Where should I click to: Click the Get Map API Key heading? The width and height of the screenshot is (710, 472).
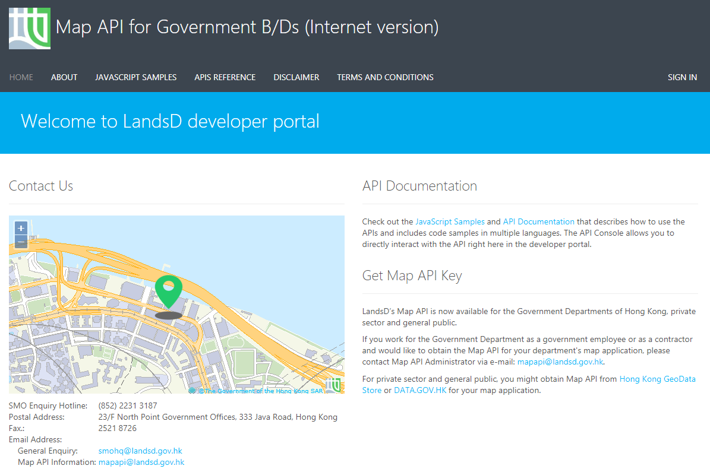[412, 275]
